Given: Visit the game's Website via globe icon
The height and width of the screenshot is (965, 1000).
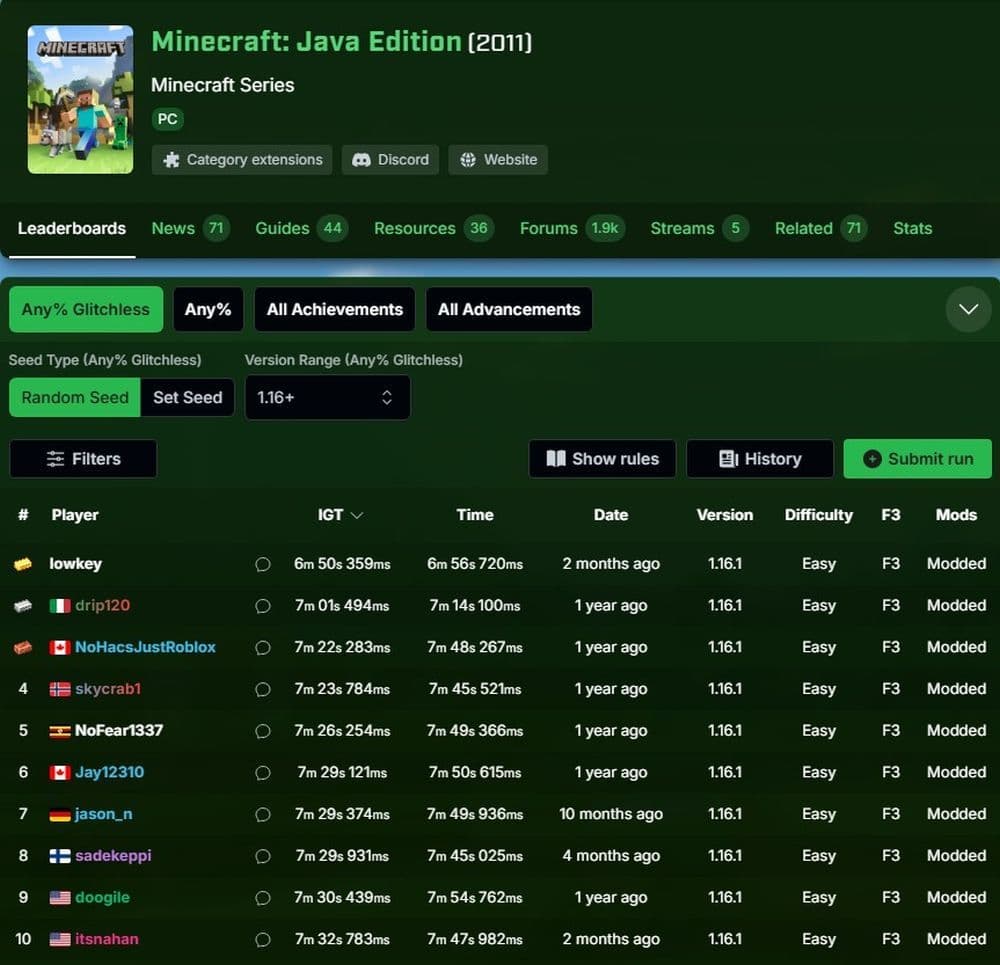Looking at the screenshot, I should point(466,160).
